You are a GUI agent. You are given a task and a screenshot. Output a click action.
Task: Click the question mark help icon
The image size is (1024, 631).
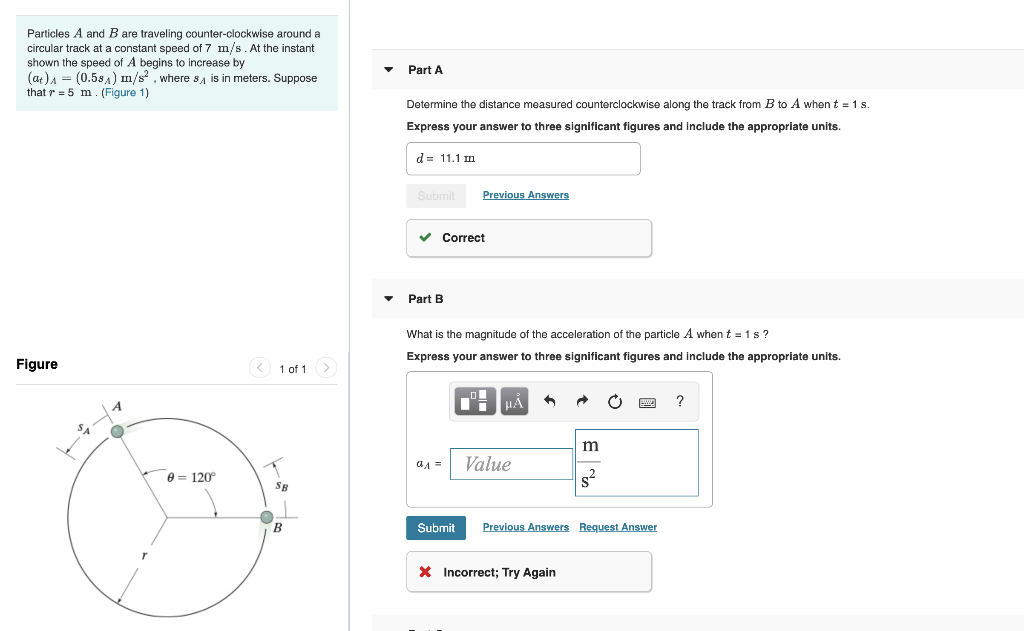(x=679, y=401)
